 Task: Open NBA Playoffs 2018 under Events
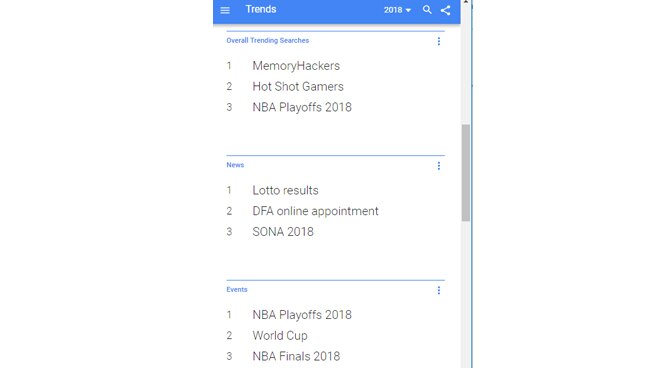pos(302,315)
